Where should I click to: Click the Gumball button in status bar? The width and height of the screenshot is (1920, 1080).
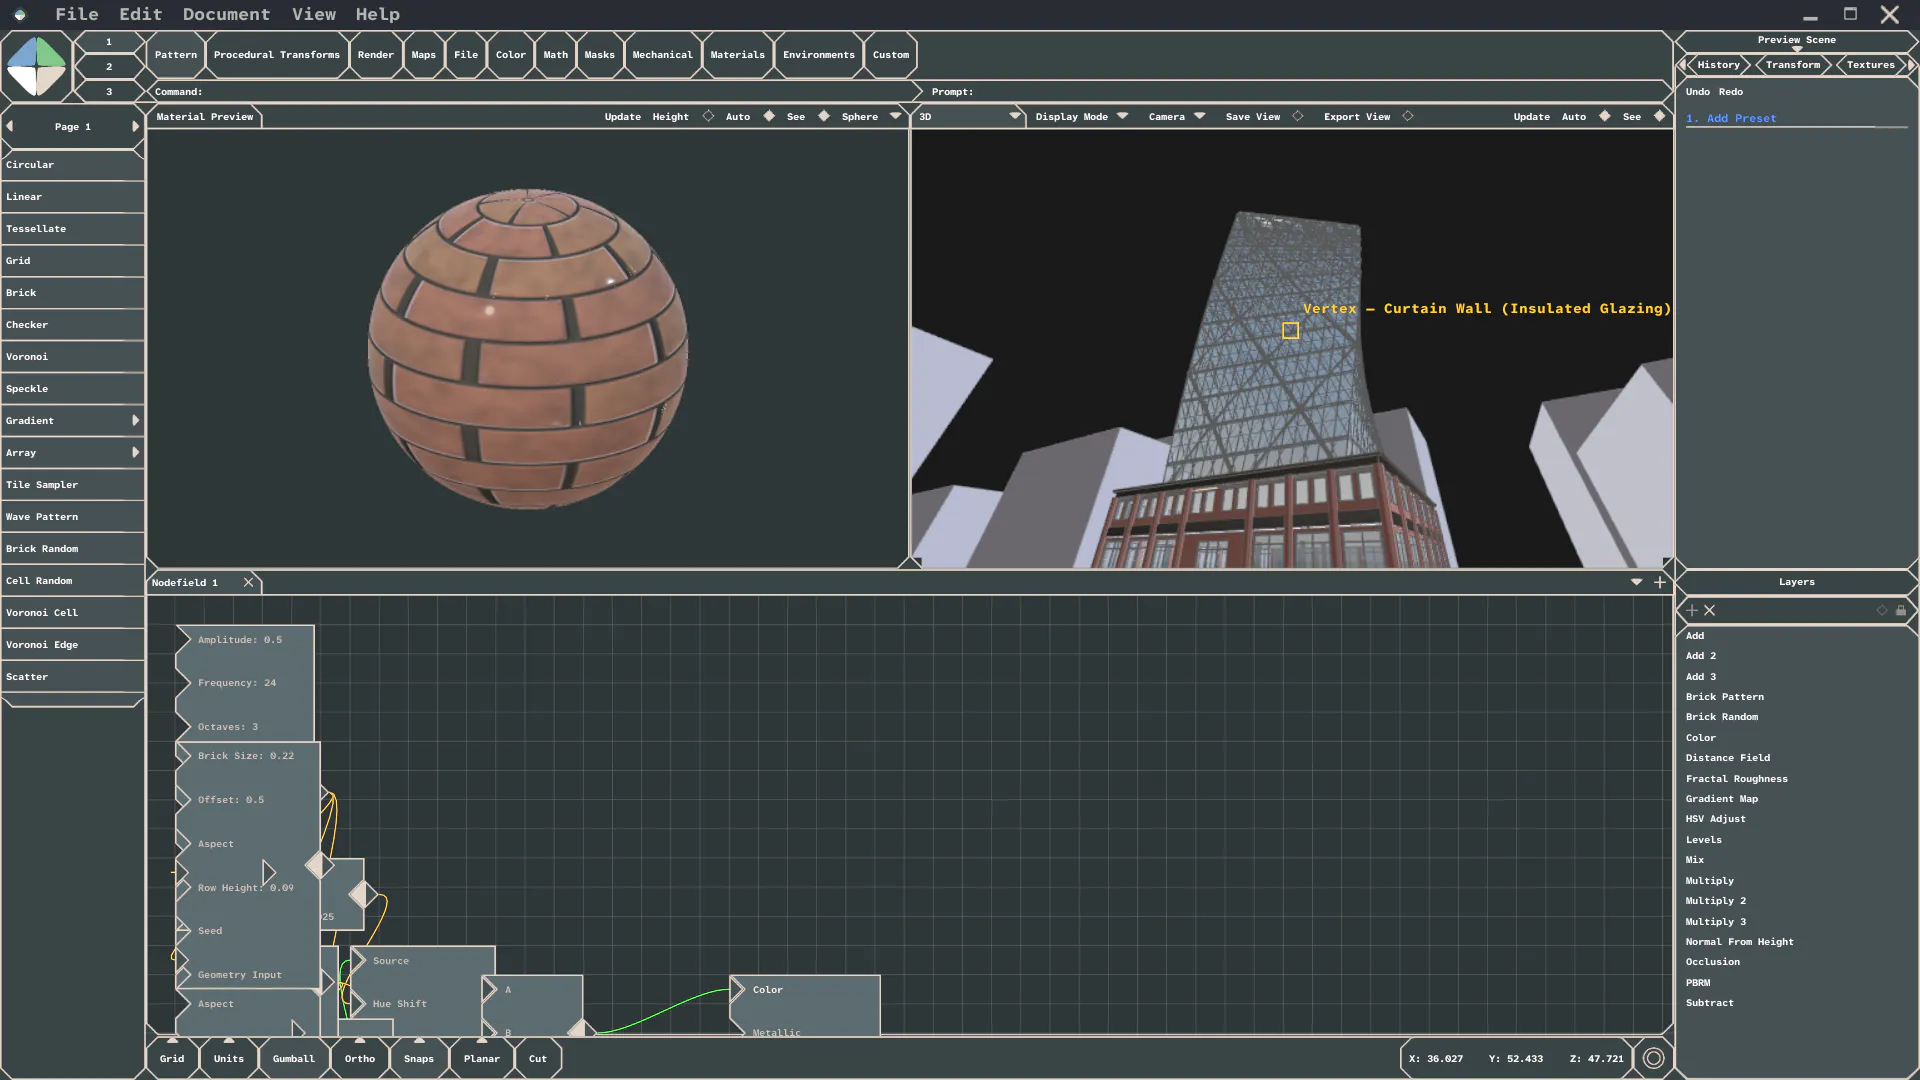pos(294,1058)
